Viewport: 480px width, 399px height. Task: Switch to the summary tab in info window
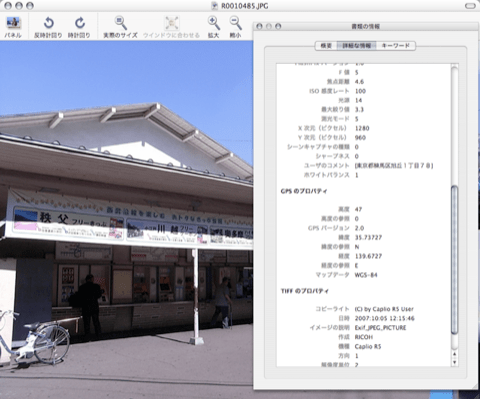coord(326,46)
